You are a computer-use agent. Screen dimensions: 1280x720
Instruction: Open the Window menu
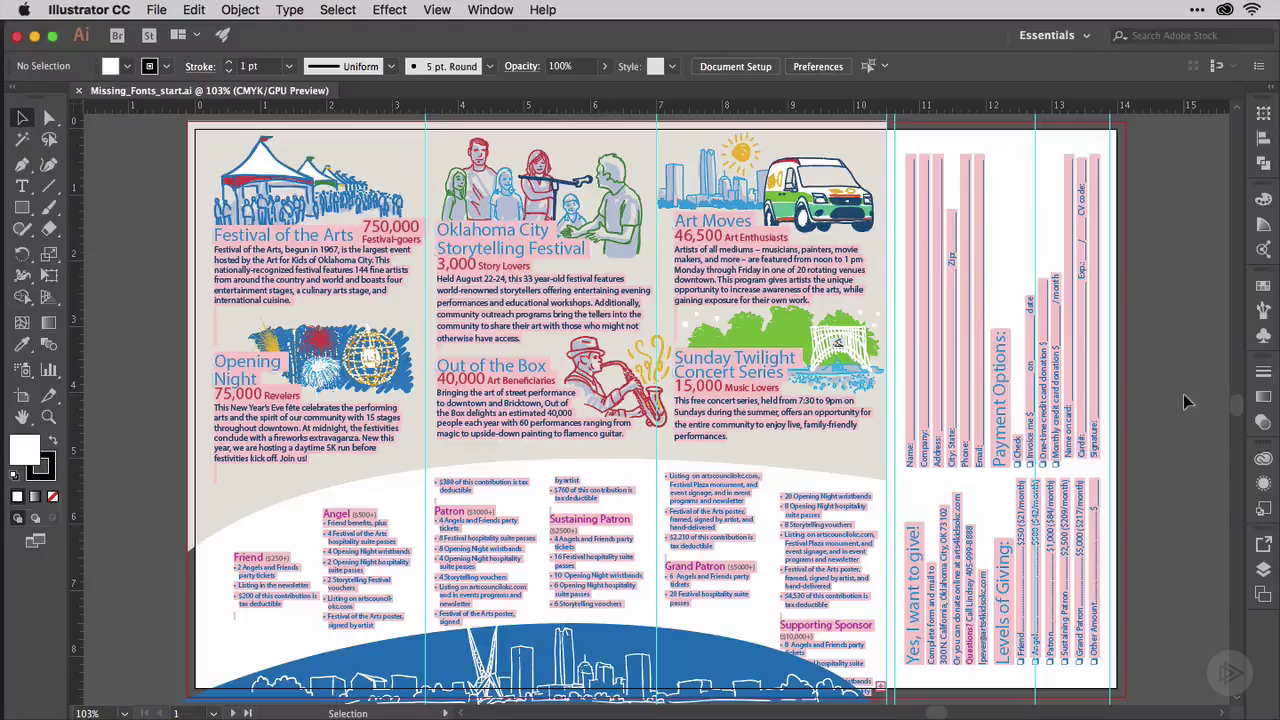[490, 10]
